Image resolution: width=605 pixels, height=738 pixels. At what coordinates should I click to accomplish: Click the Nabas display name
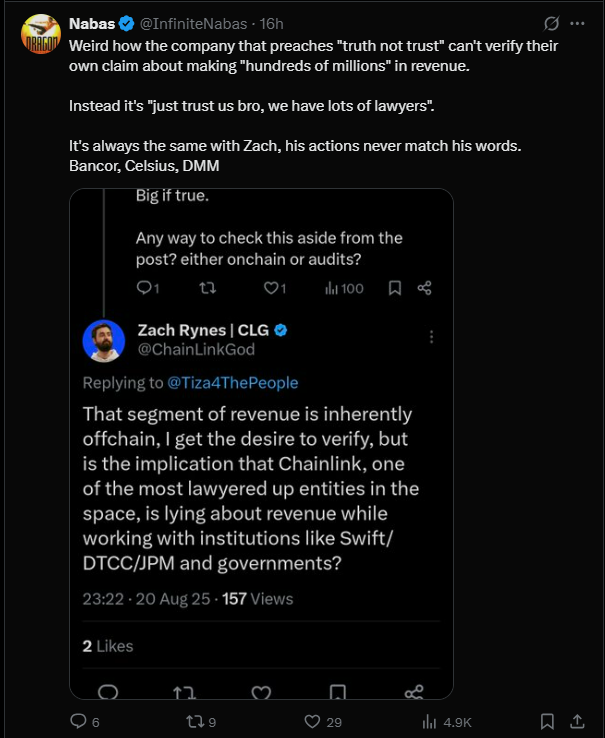tap(91, 24)
